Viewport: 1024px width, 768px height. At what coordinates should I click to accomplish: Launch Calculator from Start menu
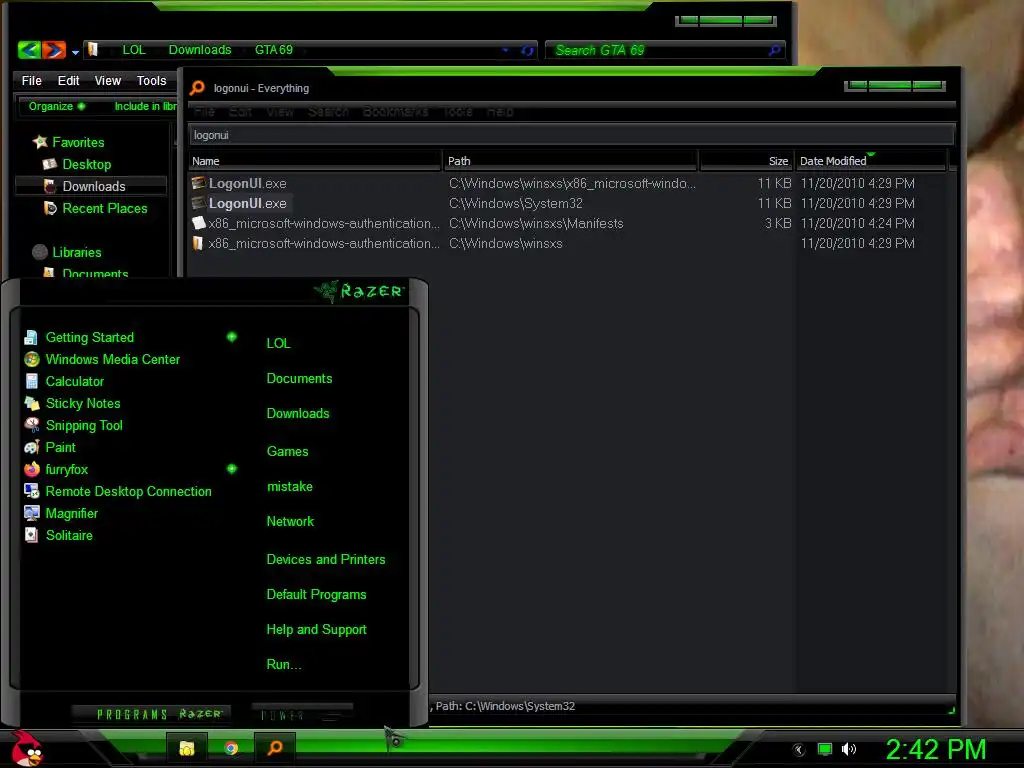tap(74, 381)
